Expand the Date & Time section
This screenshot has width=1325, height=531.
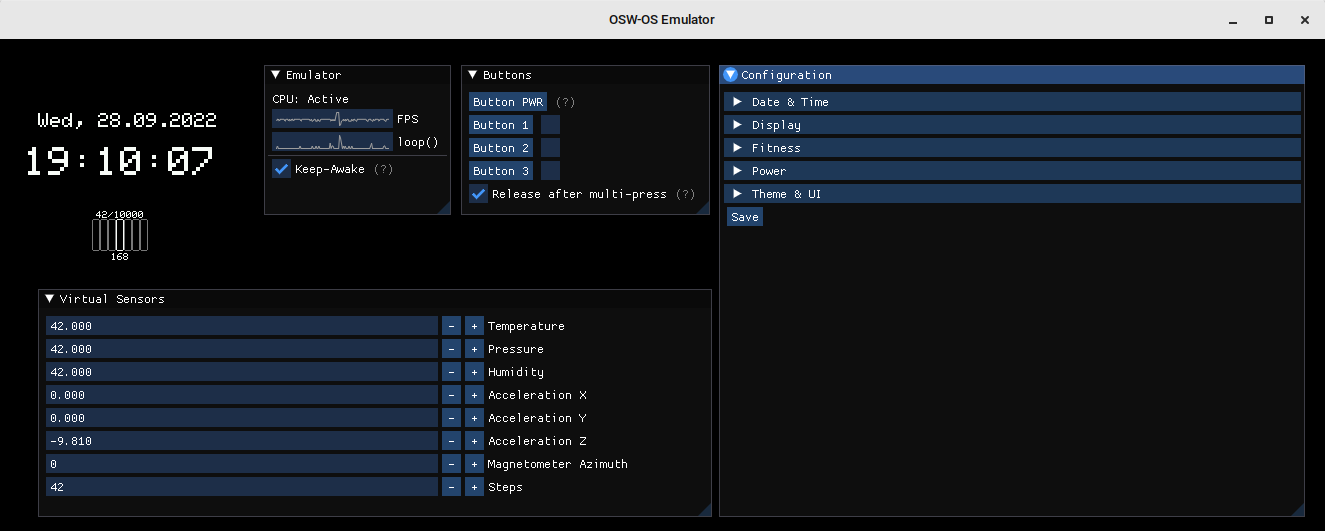tap(1012, 102)
